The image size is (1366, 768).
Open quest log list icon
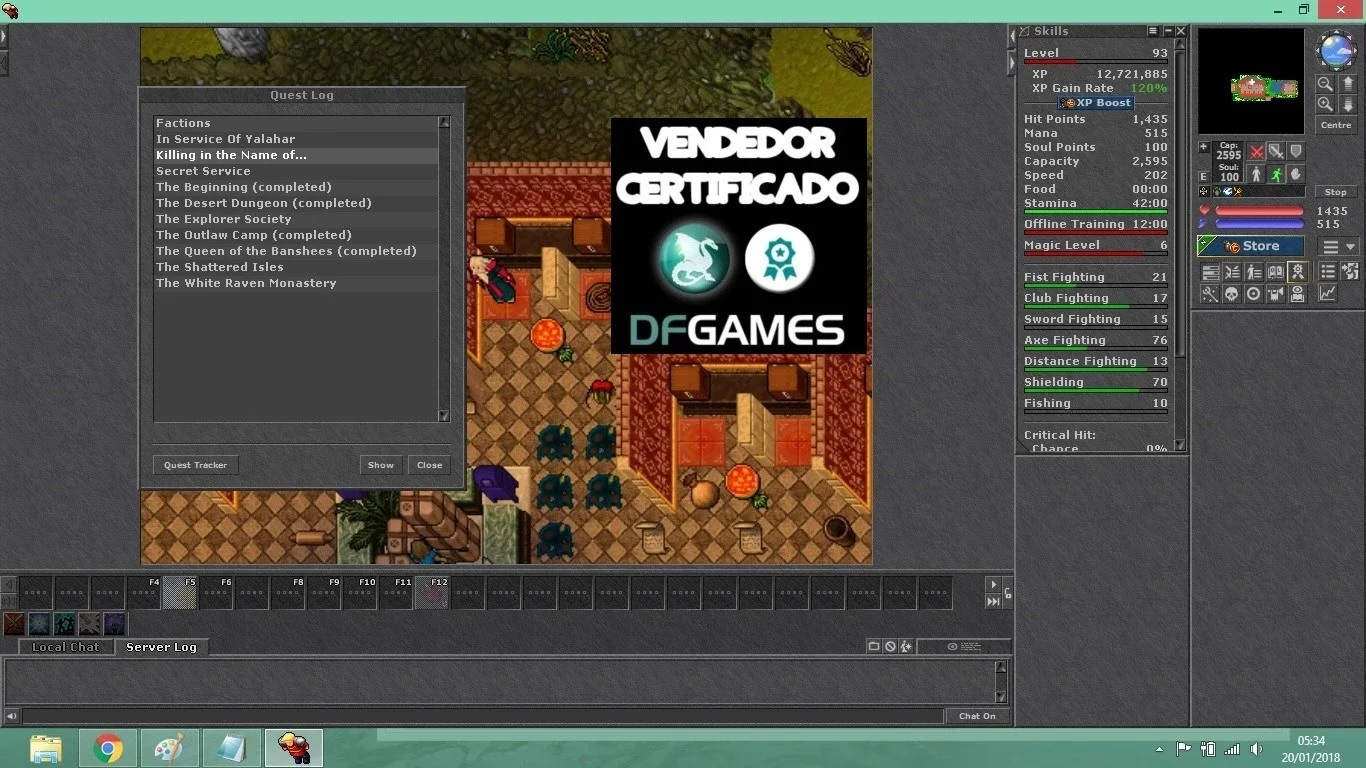pos(1327,272)
